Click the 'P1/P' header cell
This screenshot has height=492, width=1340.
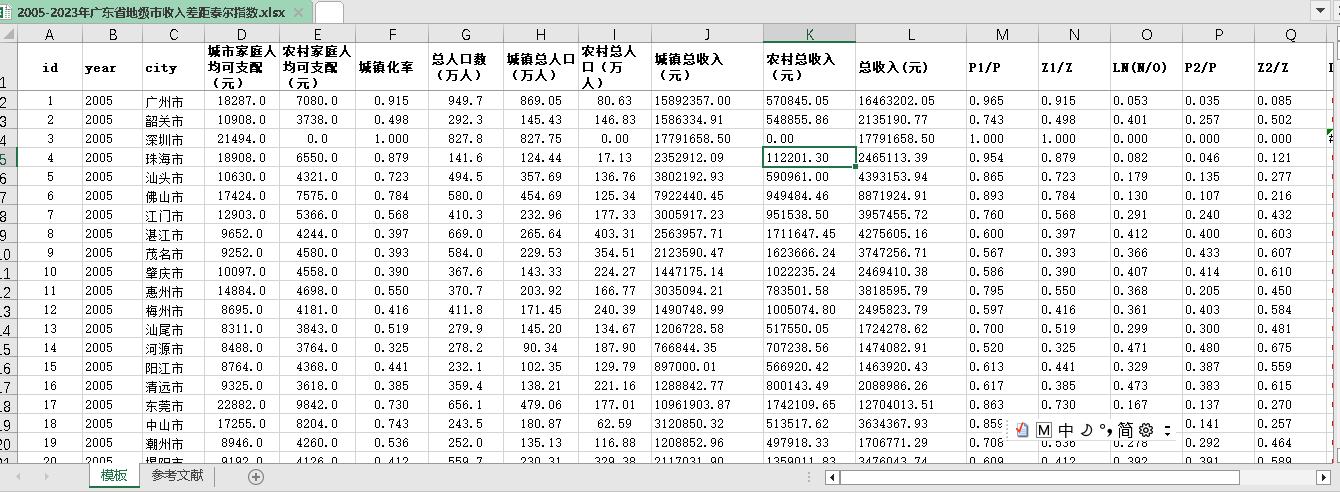[x=1002, y=68]
